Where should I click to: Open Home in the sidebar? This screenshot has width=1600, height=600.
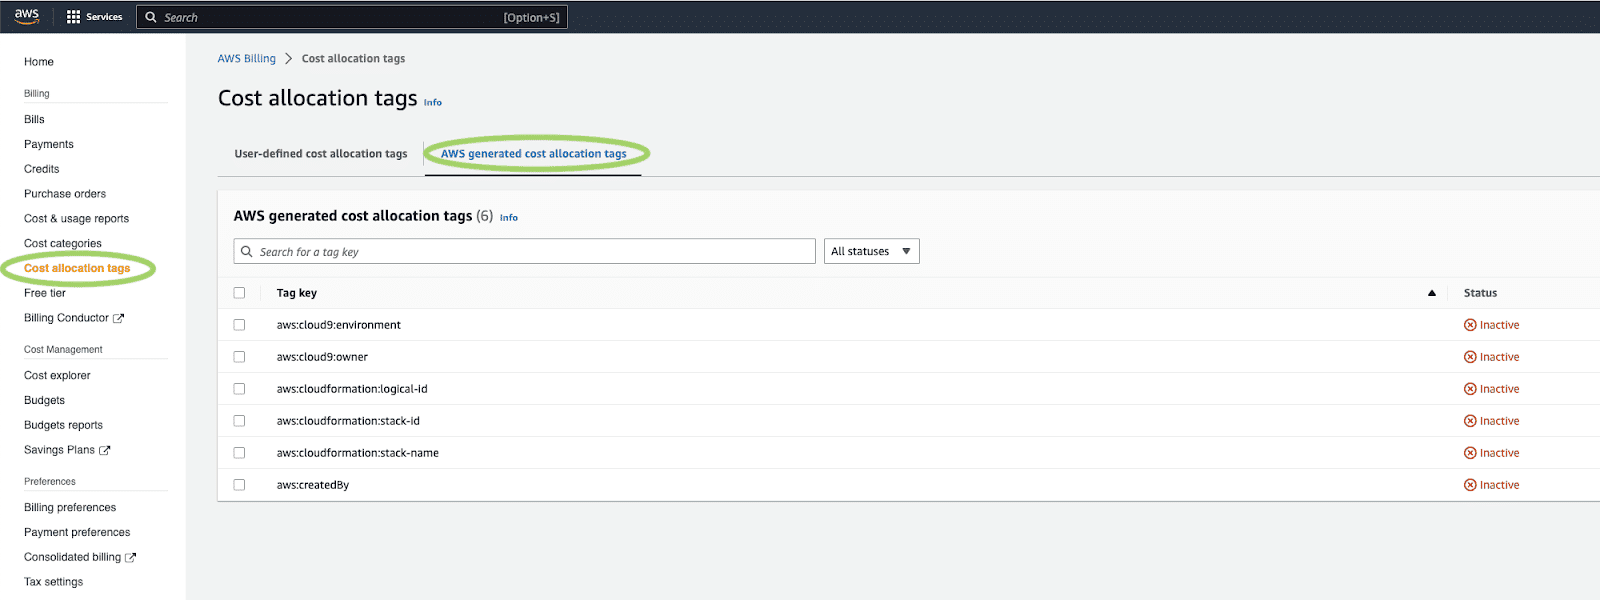click(39, 62)
